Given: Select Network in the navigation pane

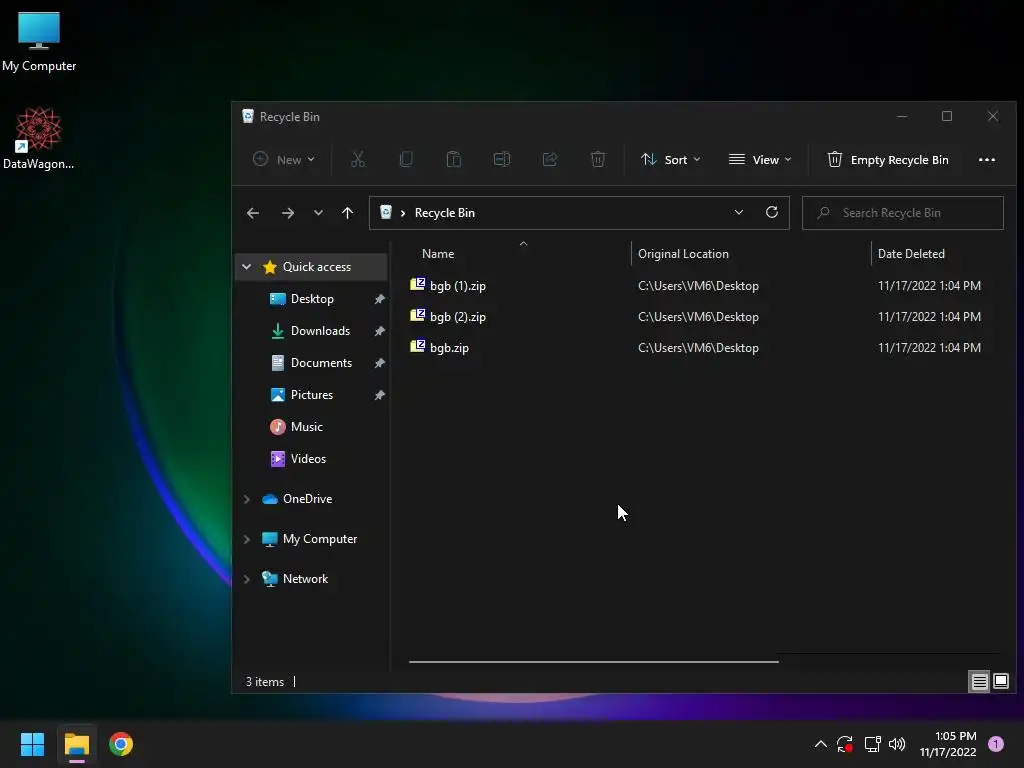Looking at the screenshot, I should click(305, 579).
